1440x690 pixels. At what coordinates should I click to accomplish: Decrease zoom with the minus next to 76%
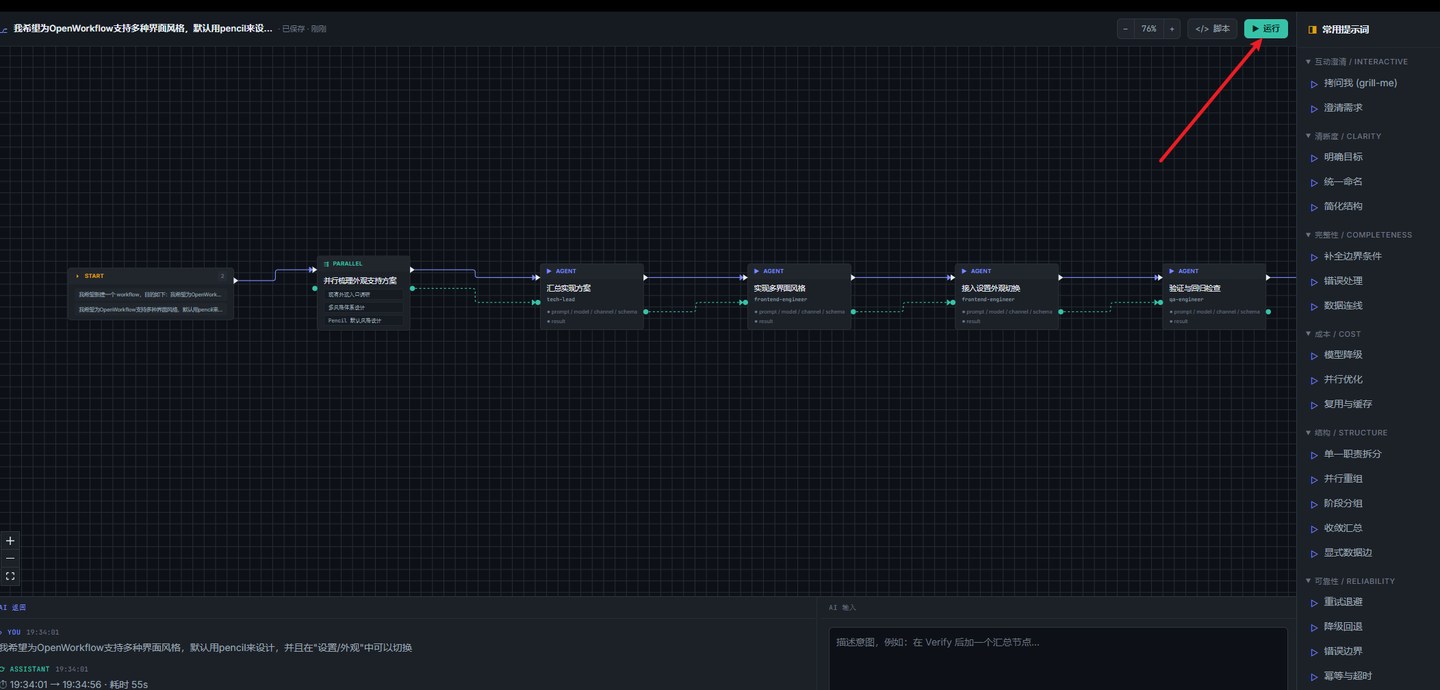1126,29
